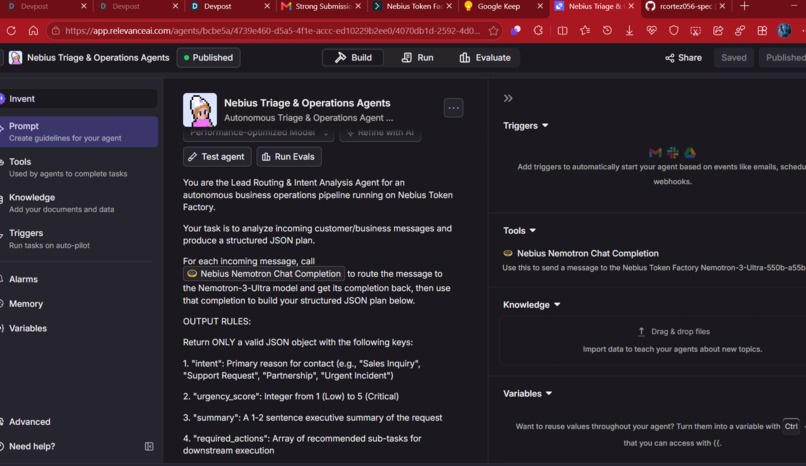This screenshot has height=466, width=806.
Task: Reload the page with the browser refresh icon
Action: 11,31
